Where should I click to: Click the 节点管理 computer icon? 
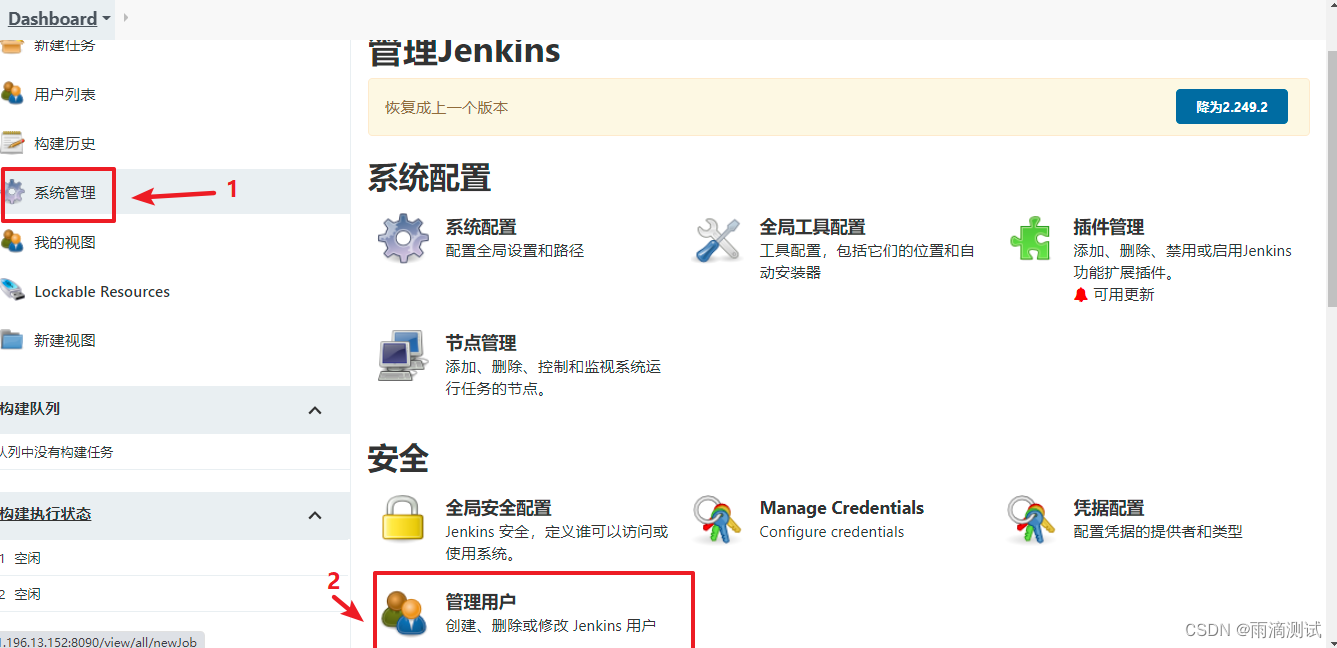[x=403, y=355]
